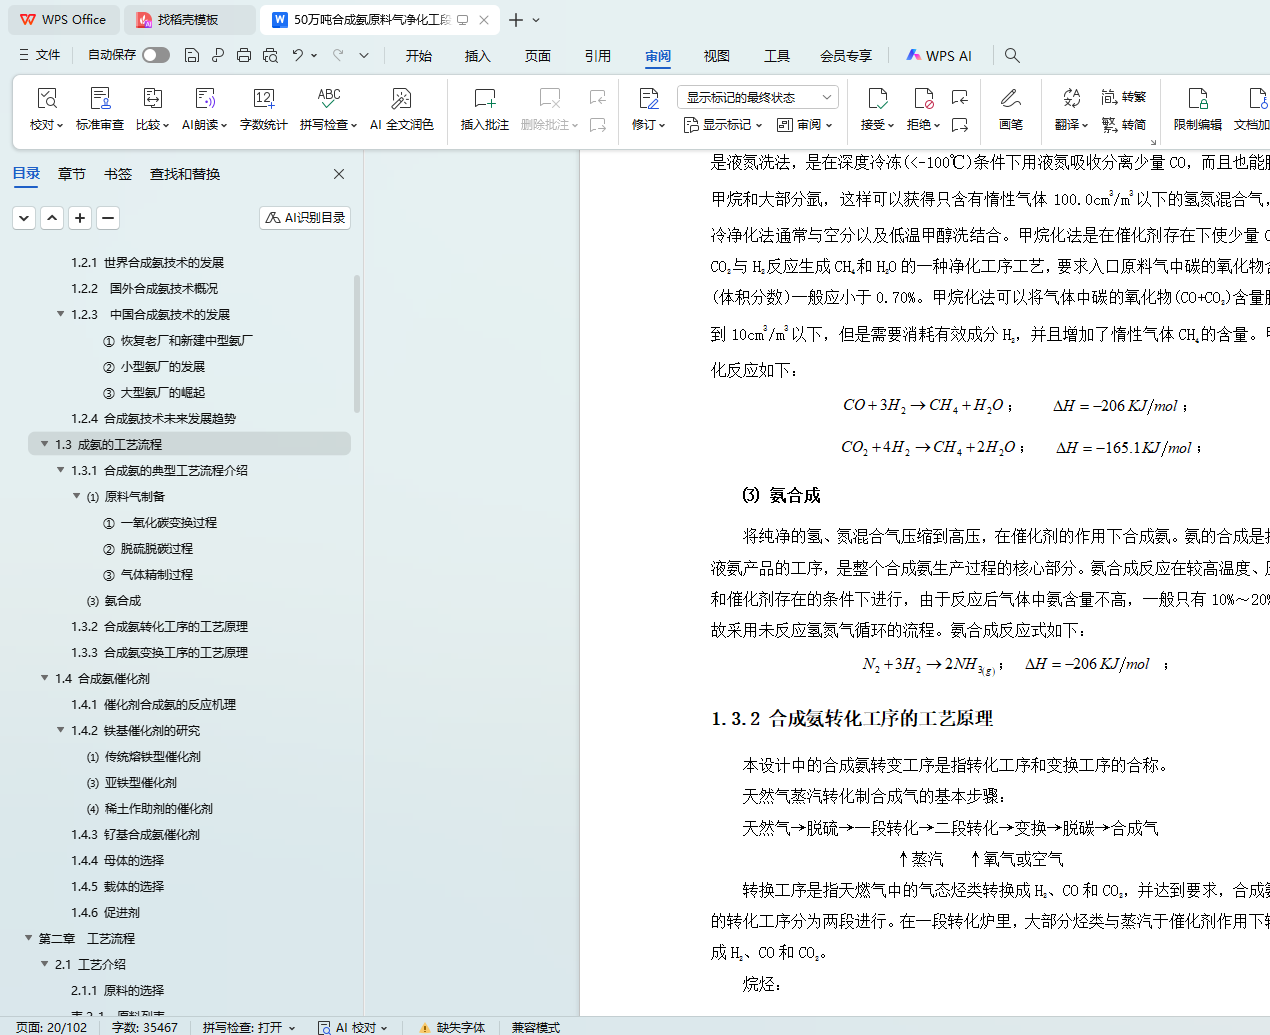
Task: Open the 显示标记的最终状态 dropdown
Action: [757, 97]
